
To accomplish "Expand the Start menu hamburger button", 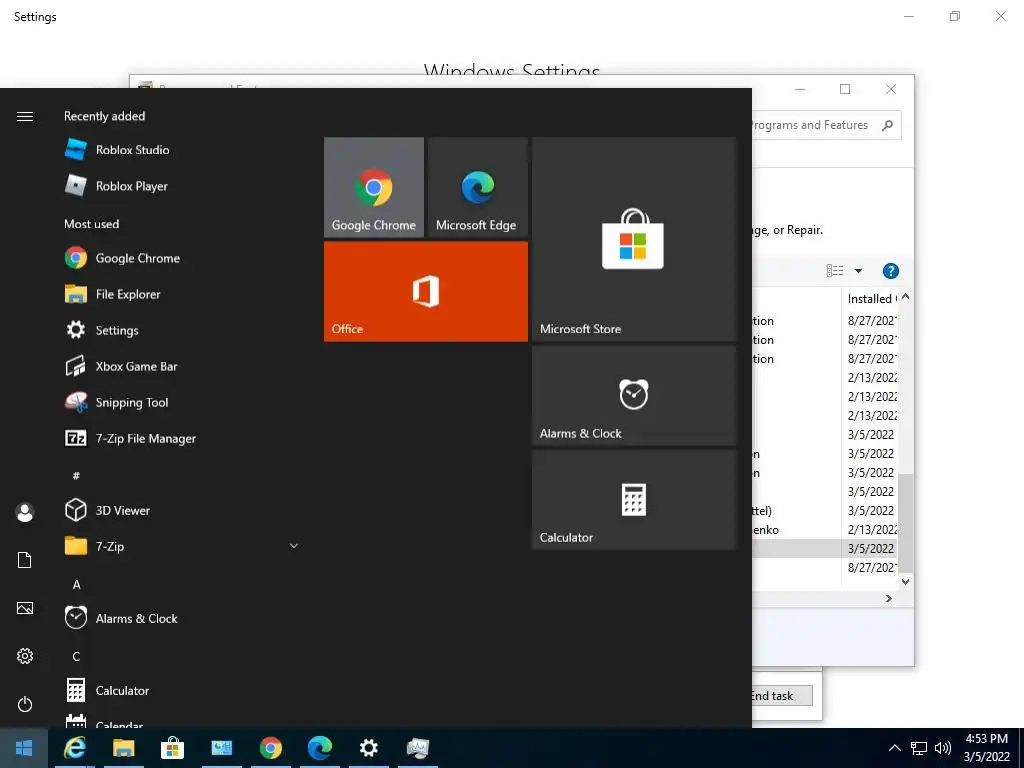I will coord(25,116).
